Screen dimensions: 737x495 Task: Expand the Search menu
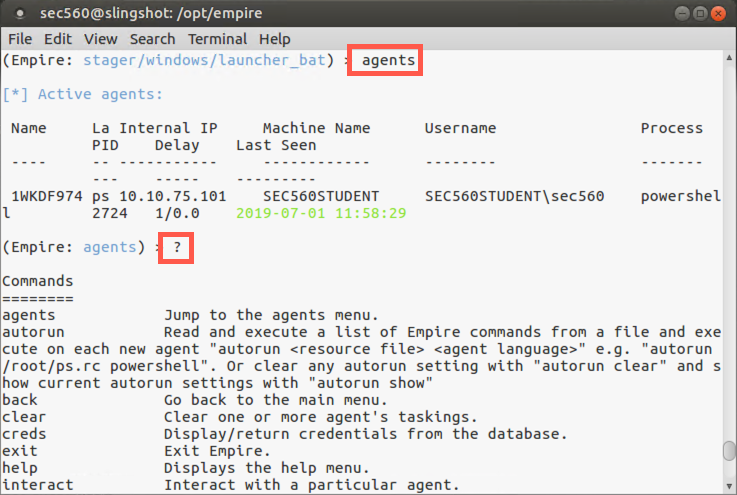(152, 39)
